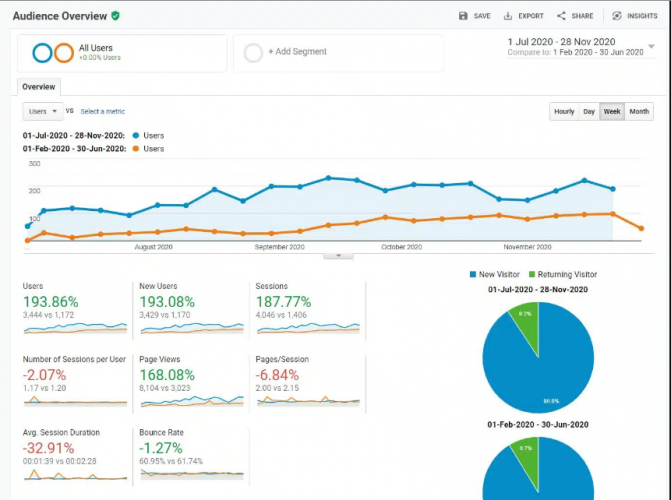Click the blue Users legend dot
Viewport: 671px width, 500px height.
click(x=136, y=135)
